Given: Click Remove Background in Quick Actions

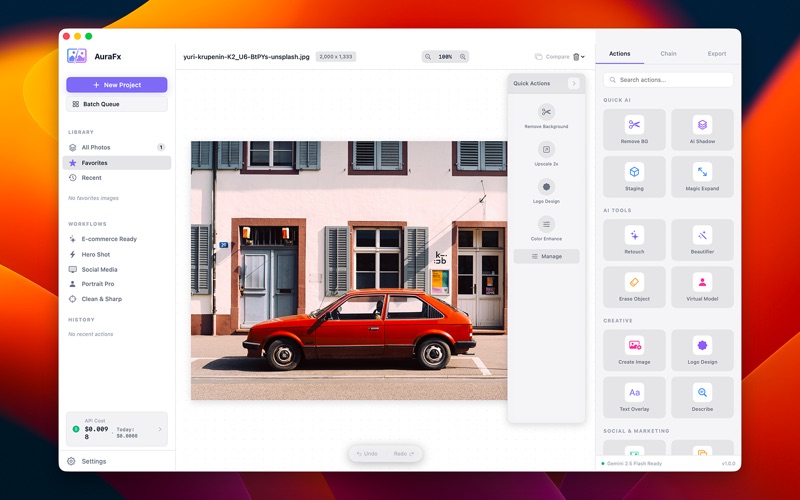Looking at the screenshot, I should coord(546,116).
